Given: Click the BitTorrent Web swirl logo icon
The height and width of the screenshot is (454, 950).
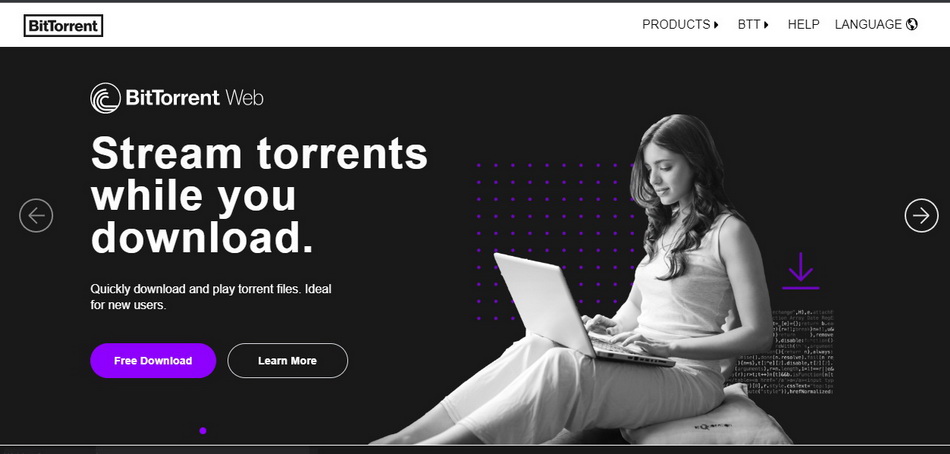Looking at the screenshot, I should click(105, 98).
